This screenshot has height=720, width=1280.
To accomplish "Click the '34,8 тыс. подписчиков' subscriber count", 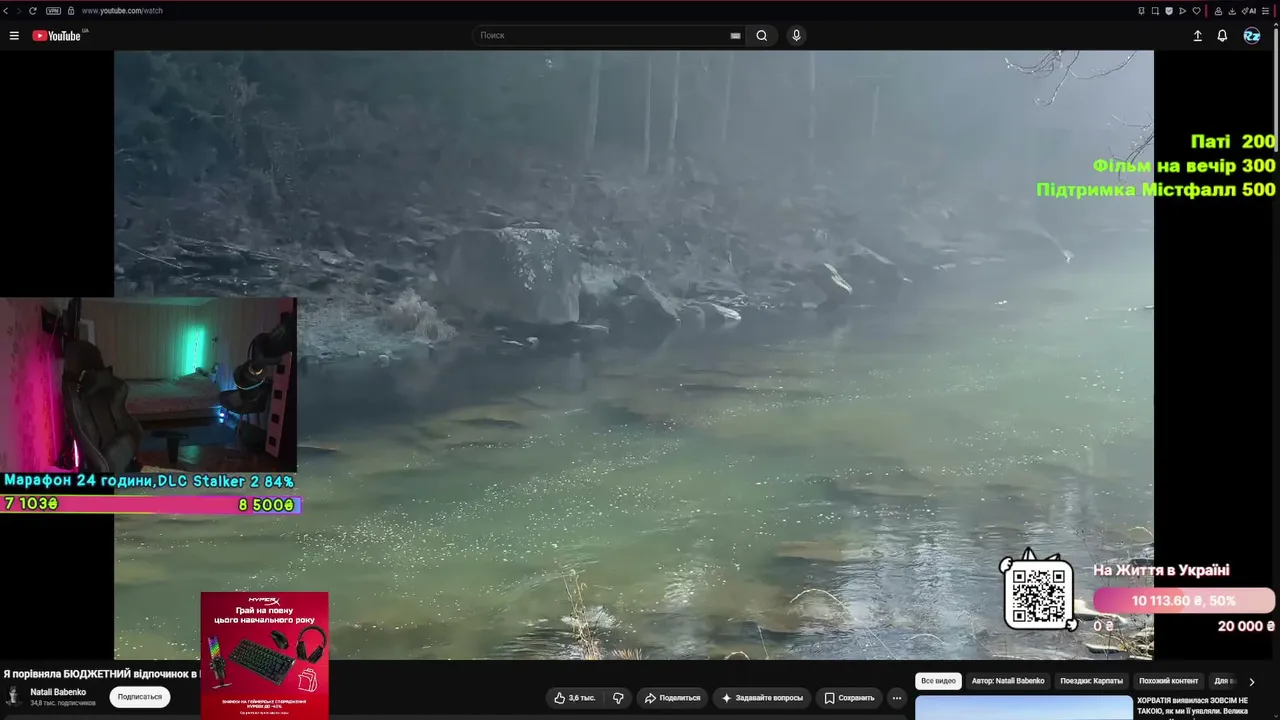I will (x=63, y=703).
